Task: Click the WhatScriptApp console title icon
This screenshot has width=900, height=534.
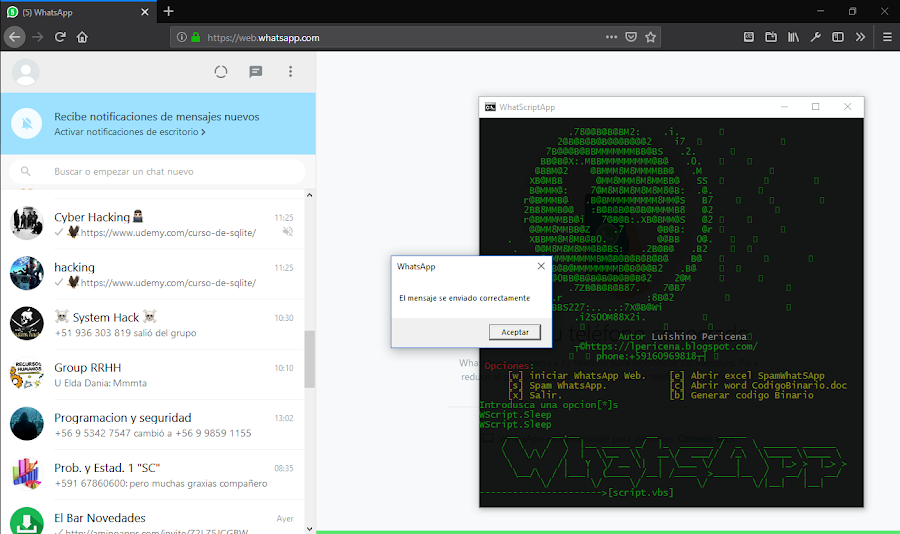Action: point(490,107)
